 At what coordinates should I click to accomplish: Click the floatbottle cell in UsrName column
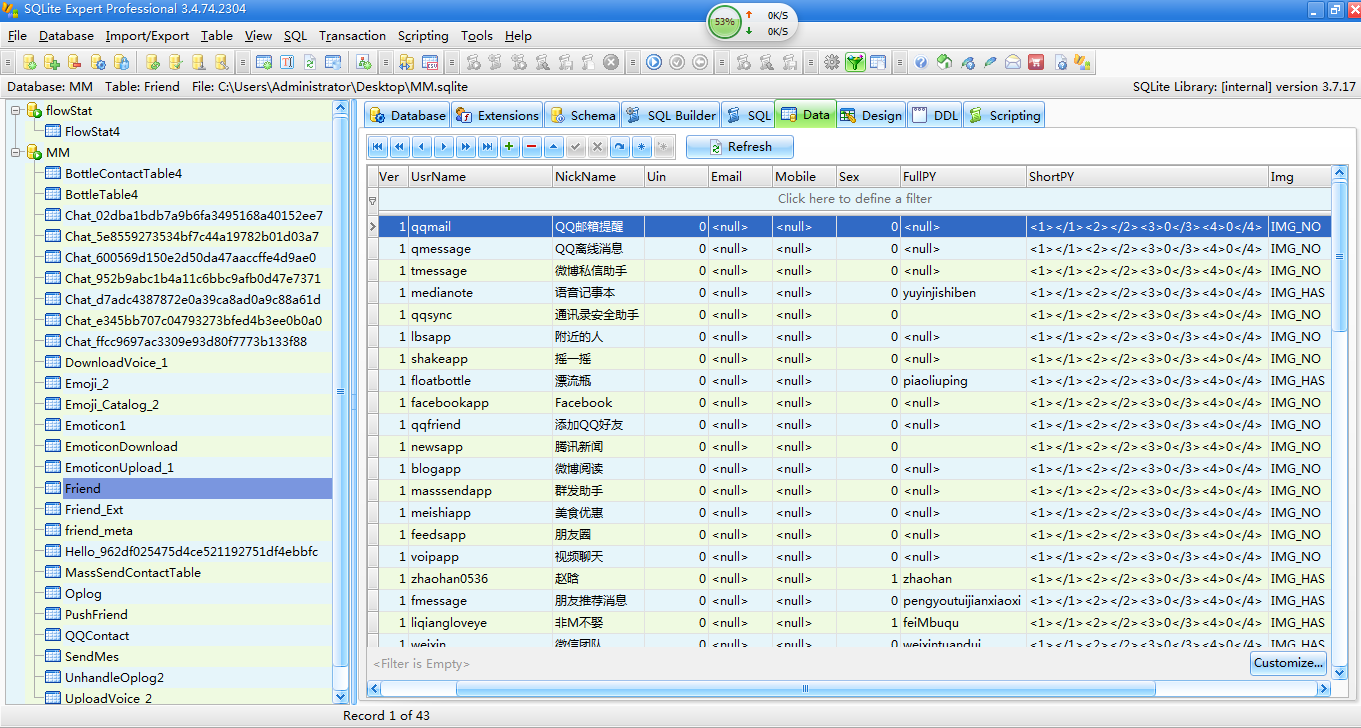pos(480,381)
